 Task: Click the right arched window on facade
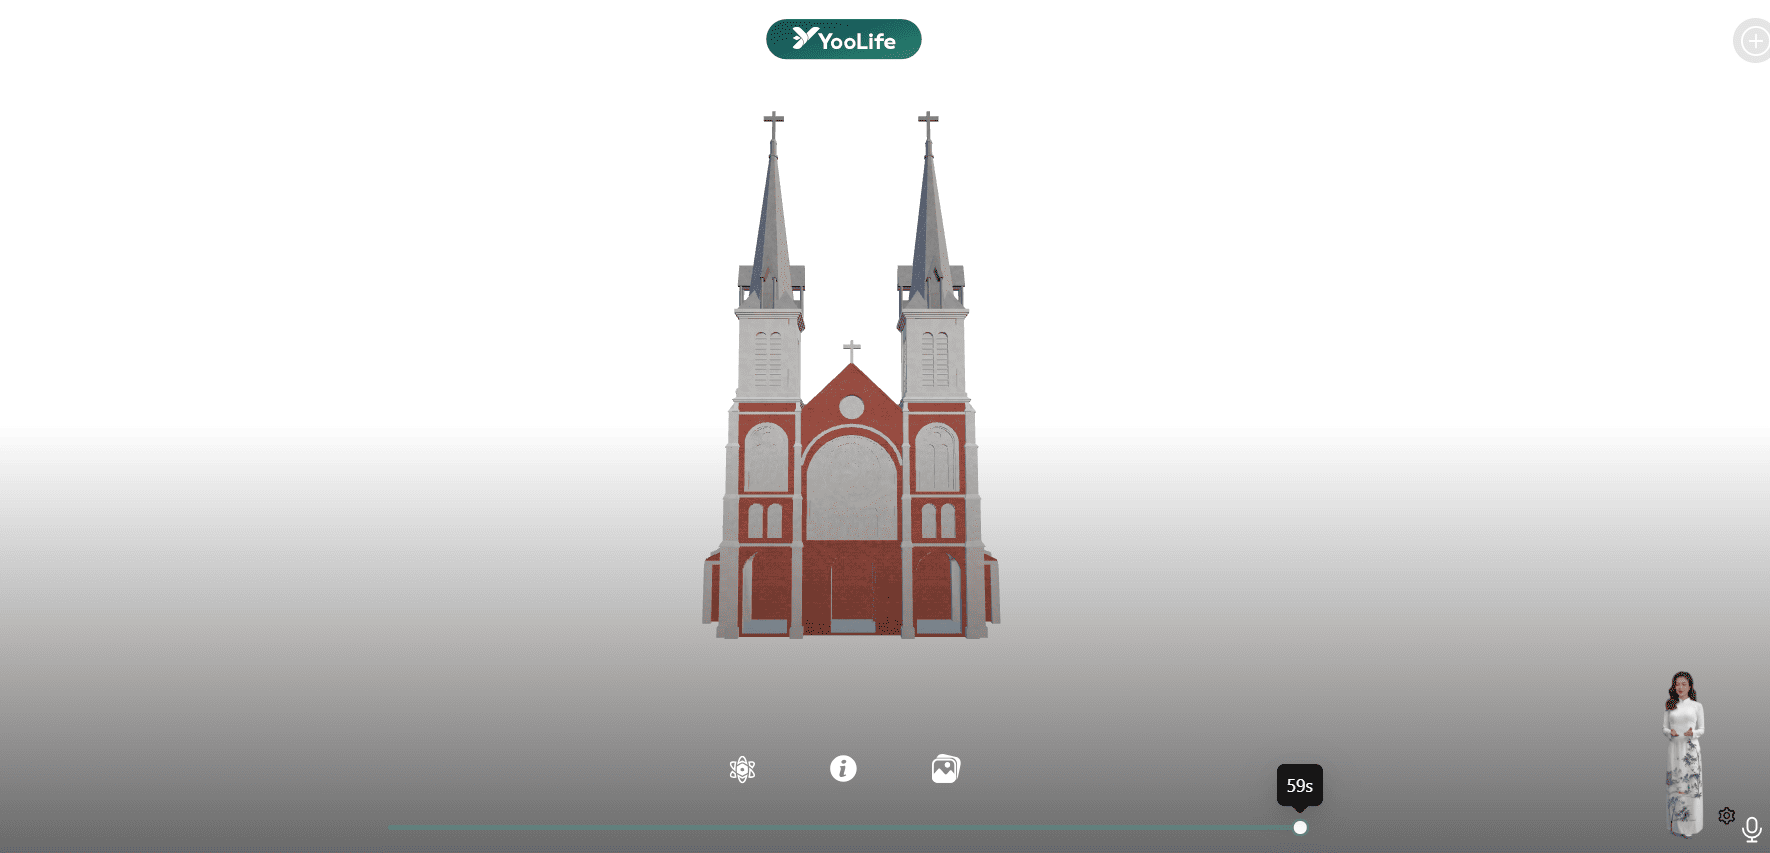937,458
